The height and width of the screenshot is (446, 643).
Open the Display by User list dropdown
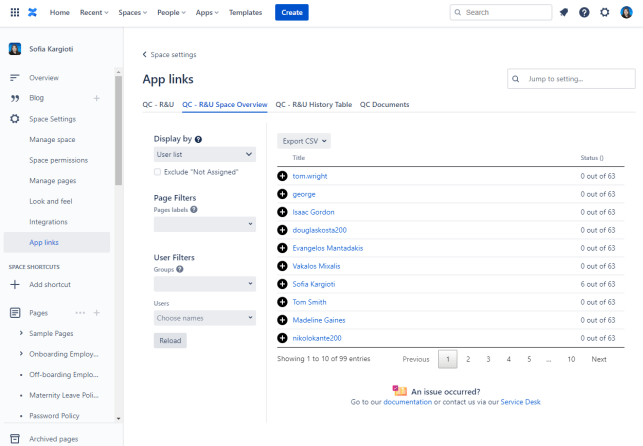(205, 155)
